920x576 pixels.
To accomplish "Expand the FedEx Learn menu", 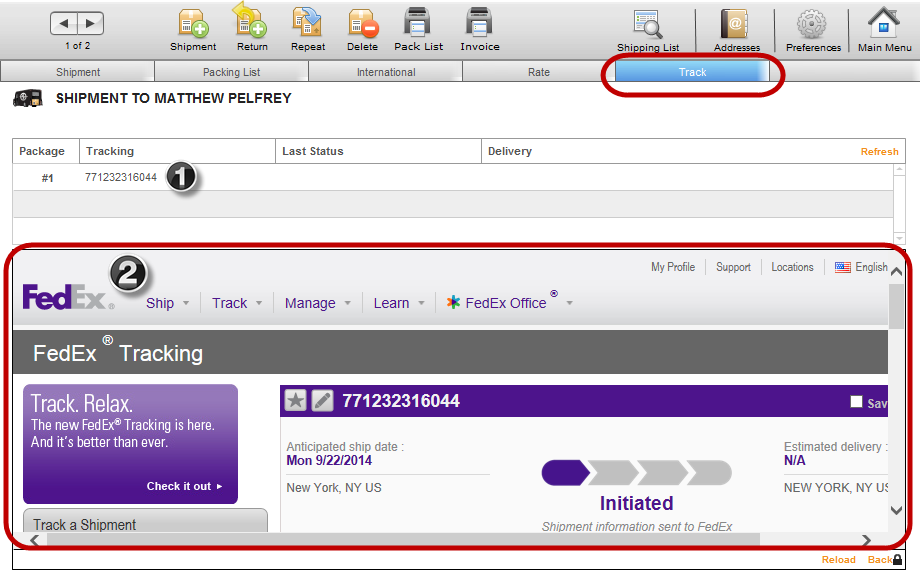I will (x=399, y=303).
